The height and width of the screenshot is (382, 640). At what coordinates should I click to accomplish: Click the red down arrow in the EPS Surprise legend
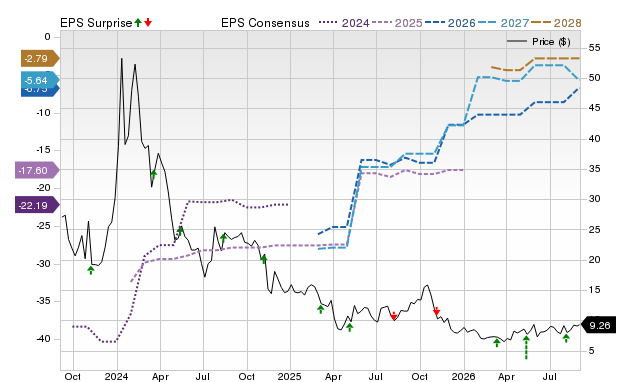(148, 22)
